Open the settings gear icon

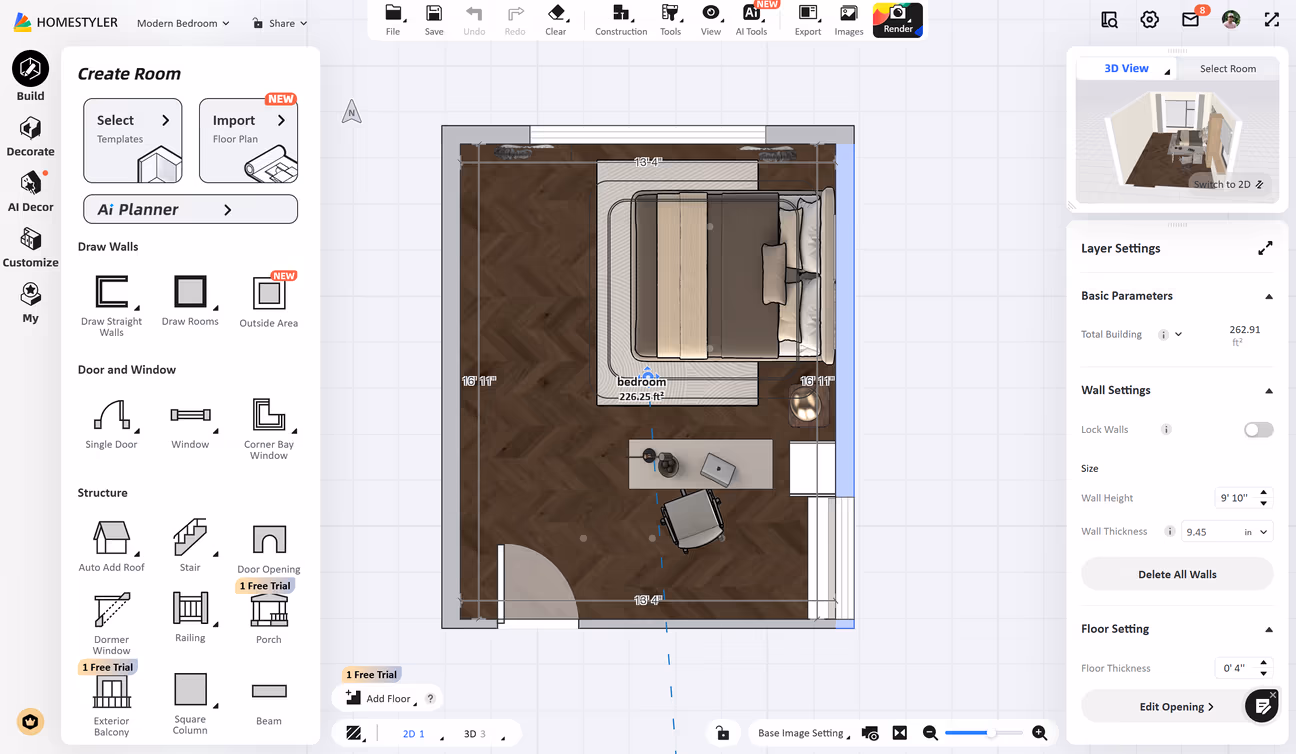point(1150,20)
